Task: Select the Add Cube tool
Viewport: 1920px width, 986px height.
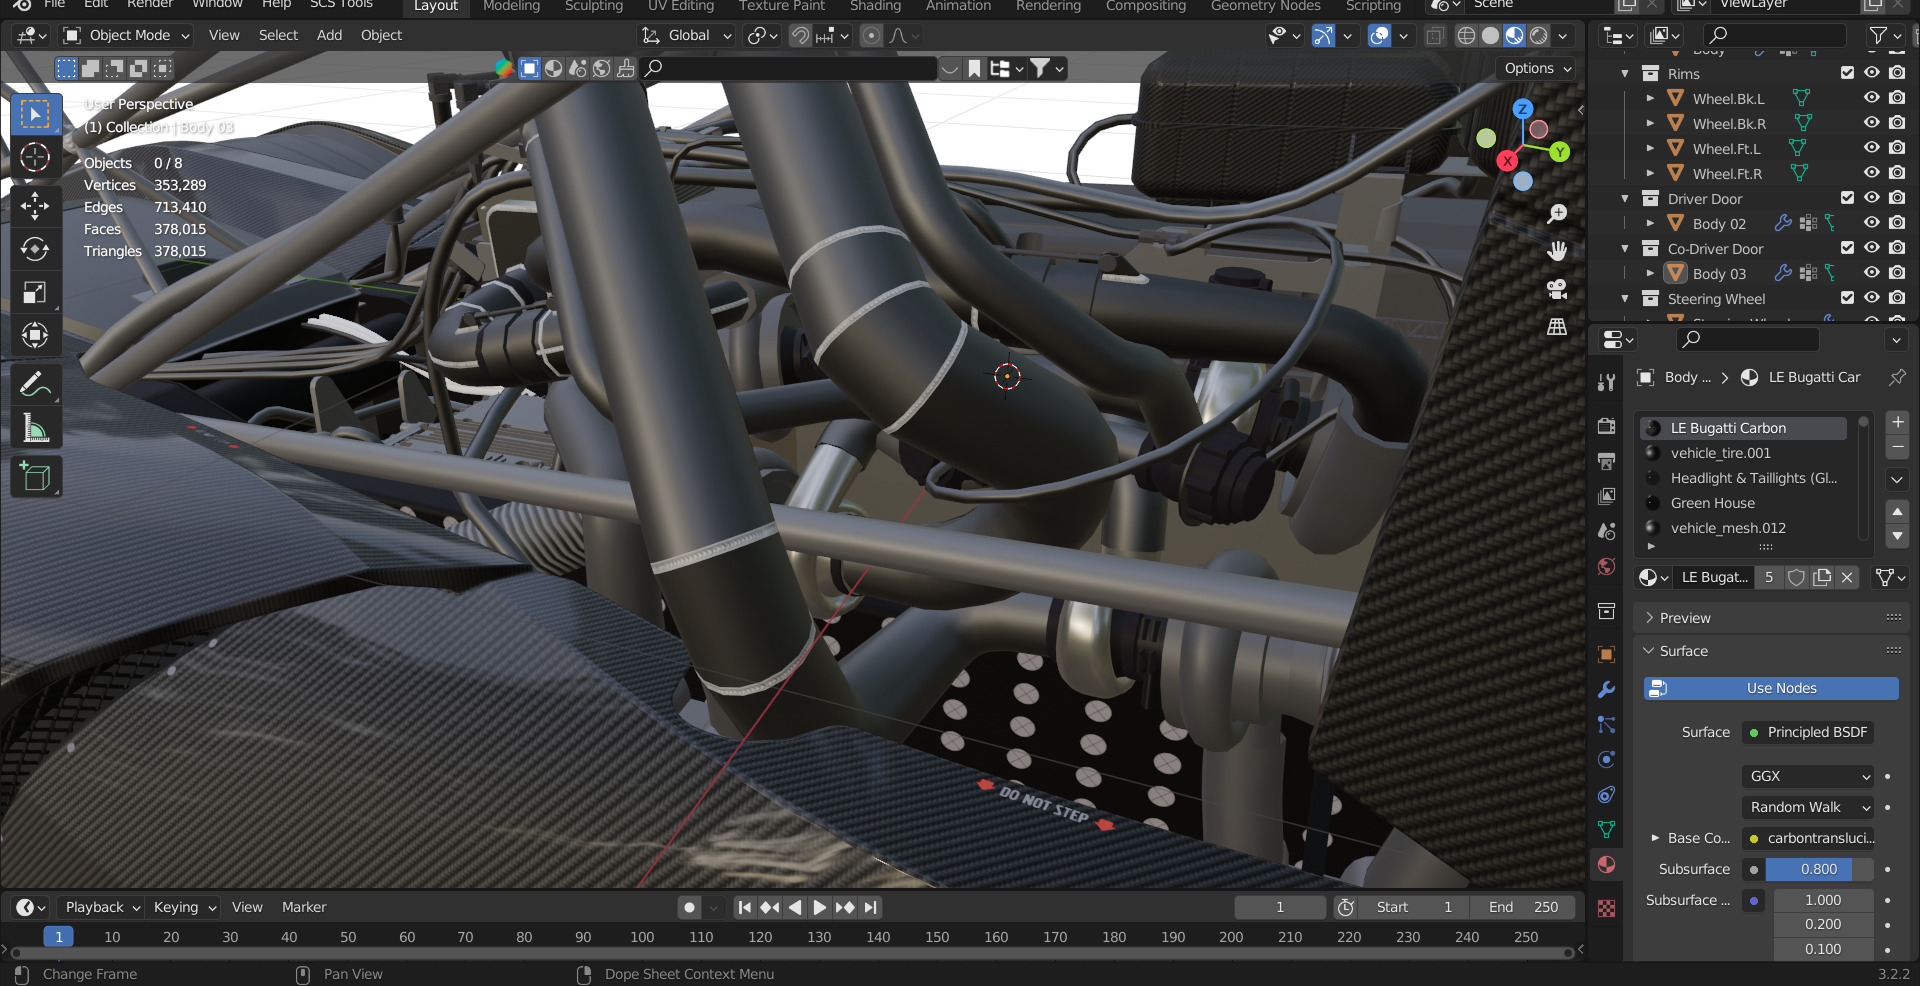Action: click(x=35, y=477)
